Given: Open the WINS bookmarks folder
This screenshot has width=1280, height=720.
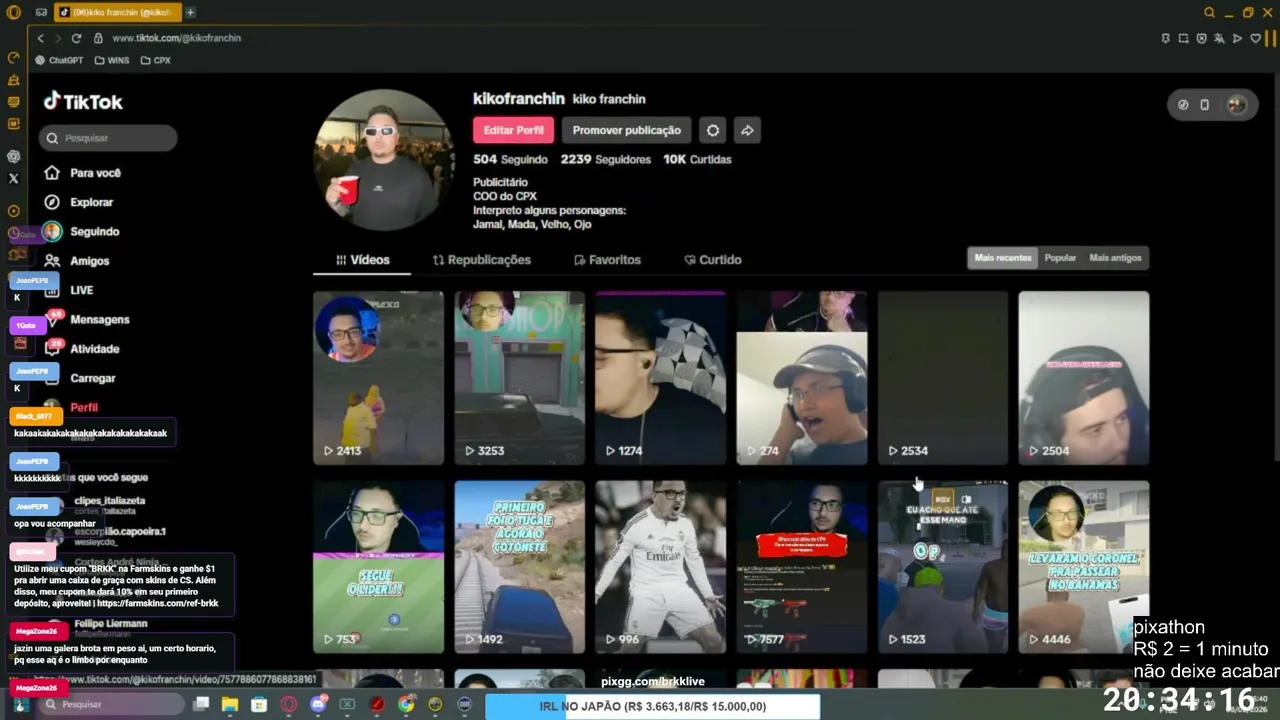Looking at the screenshot, I should (112, 60).
